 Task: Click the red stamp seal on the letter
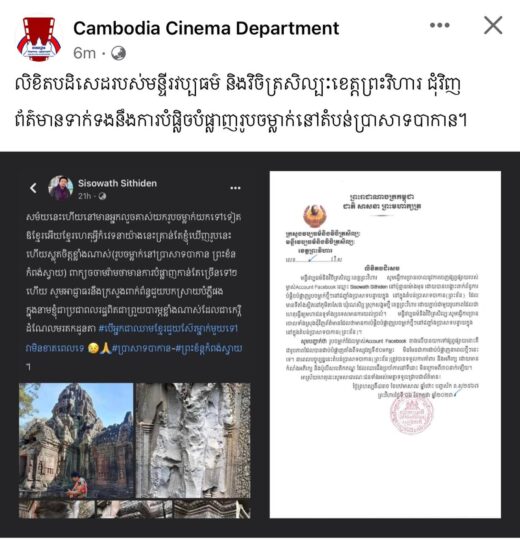[412, 413]
